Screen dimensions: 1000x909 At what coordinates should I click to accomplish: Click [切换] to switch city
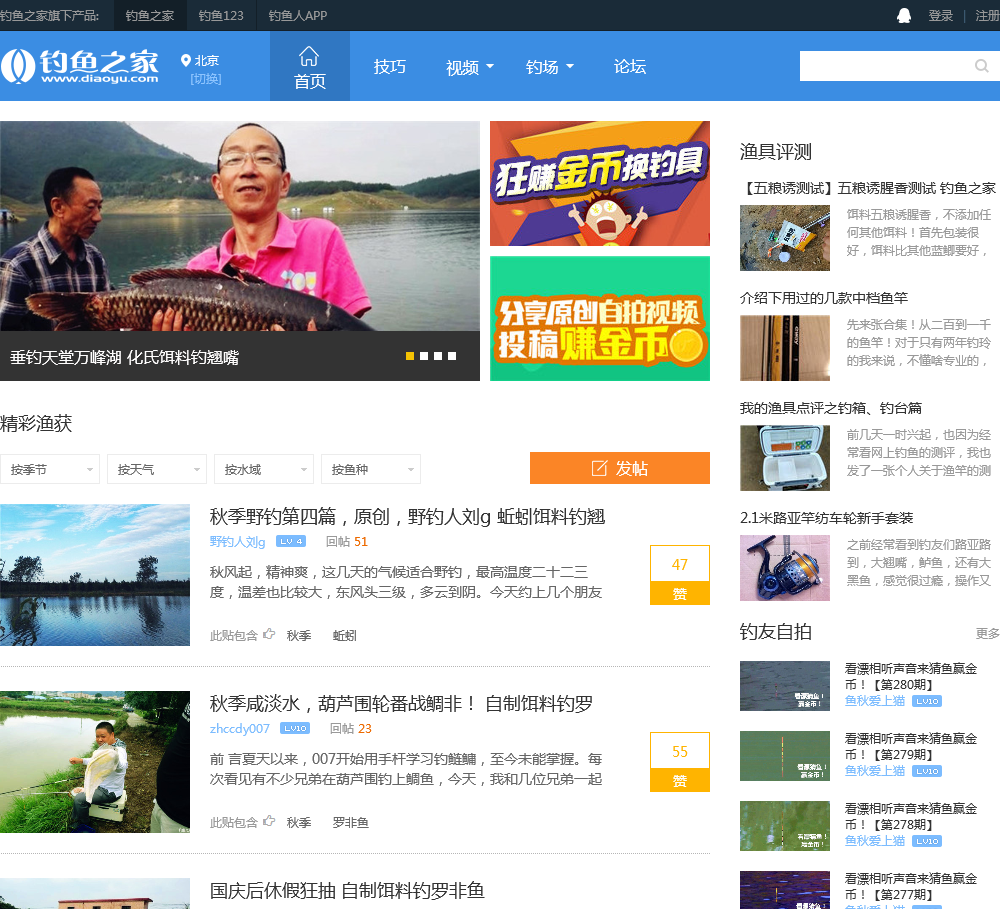coord(206,78)
